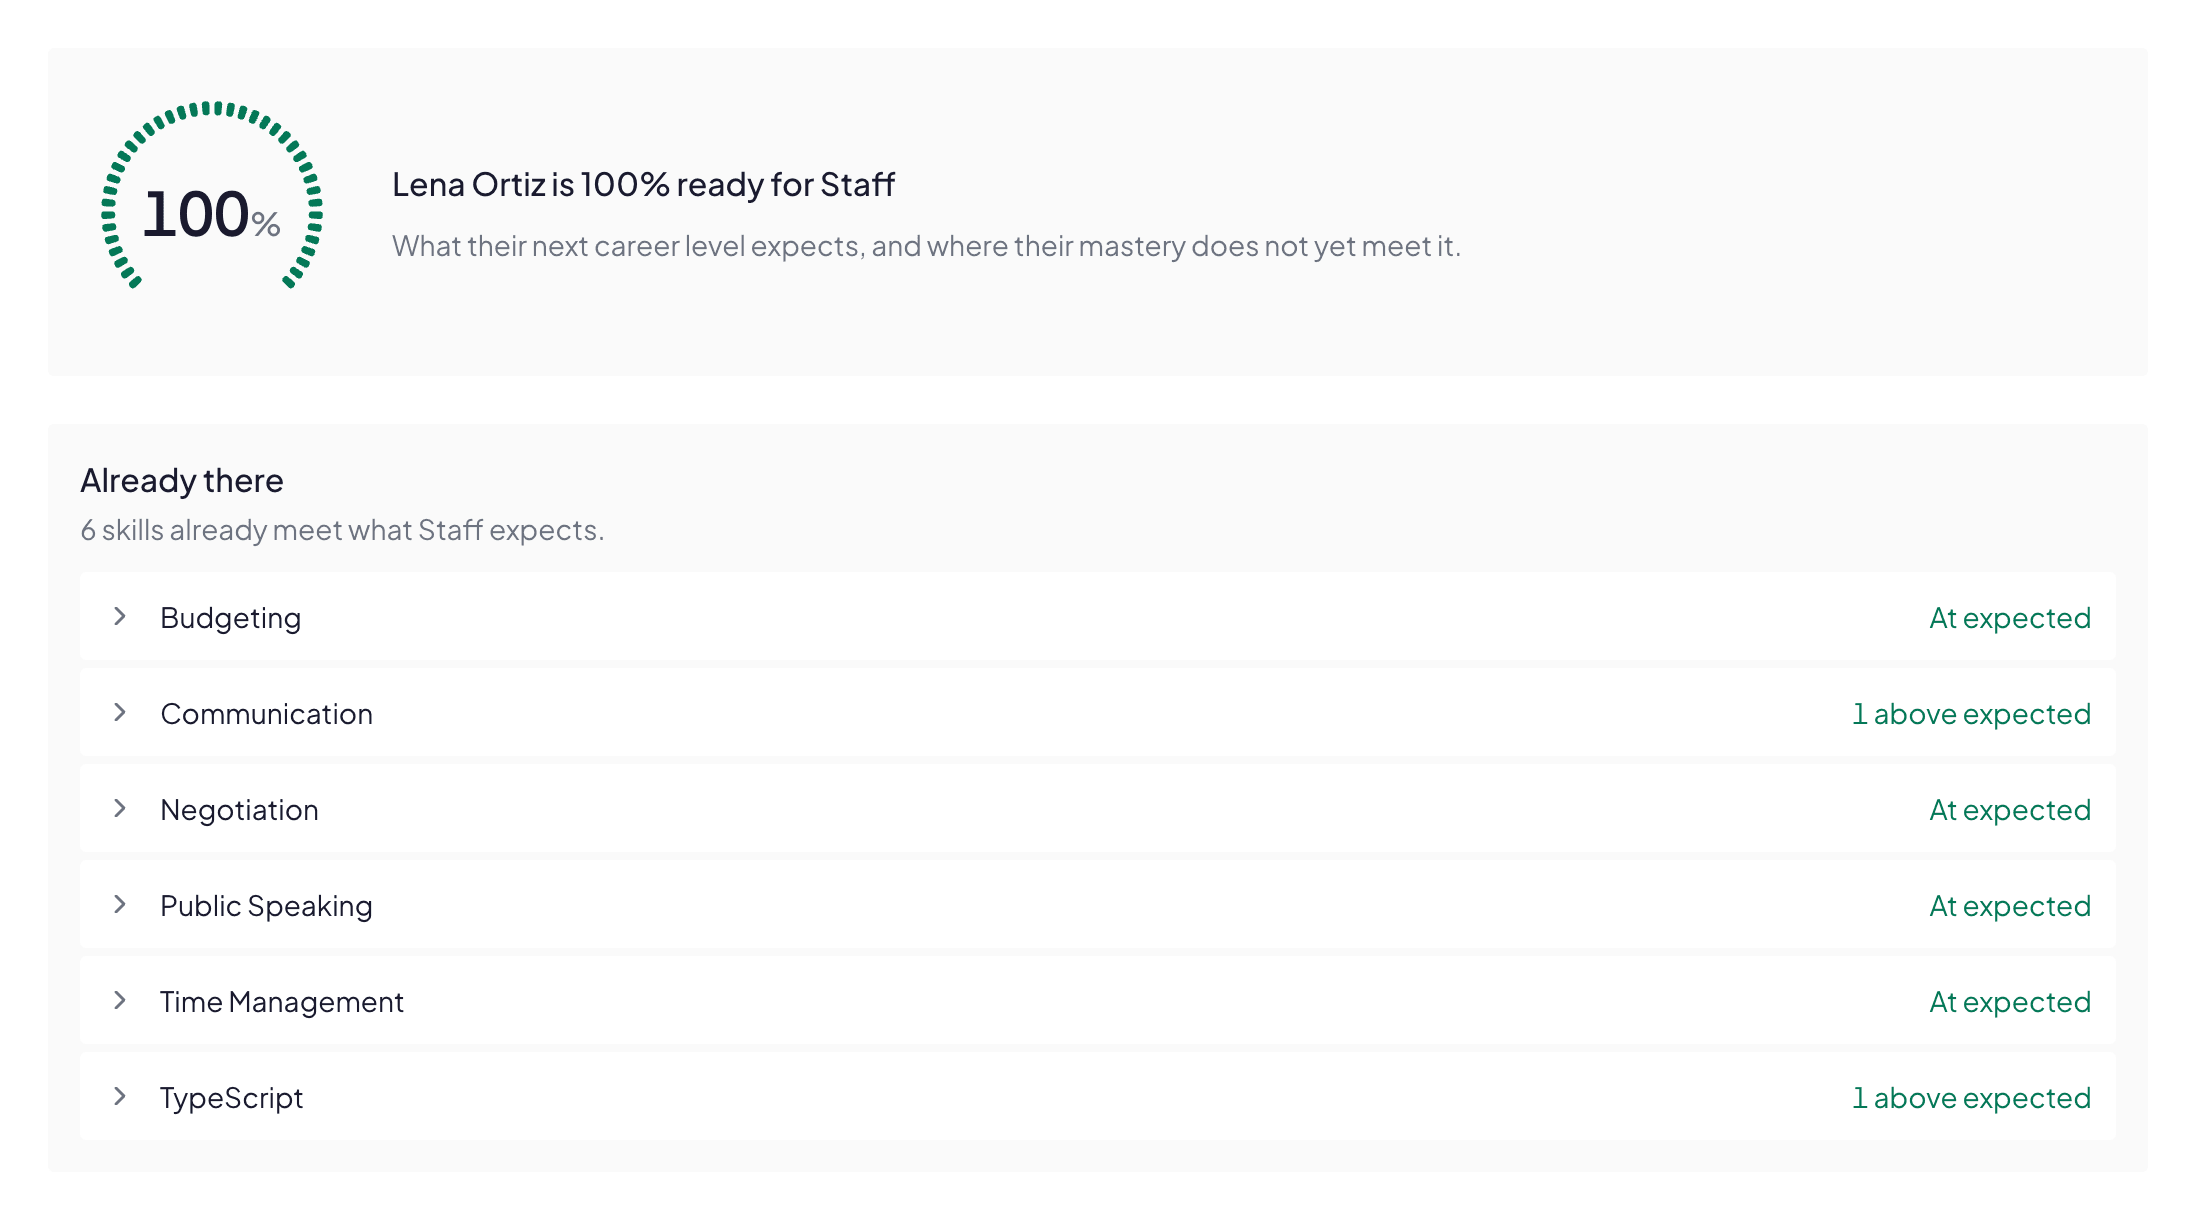The height and width of the screenshot is (1220, 2196).
Task: Click 'At expected' status for Budgeting
Action: pos(2010,618)
